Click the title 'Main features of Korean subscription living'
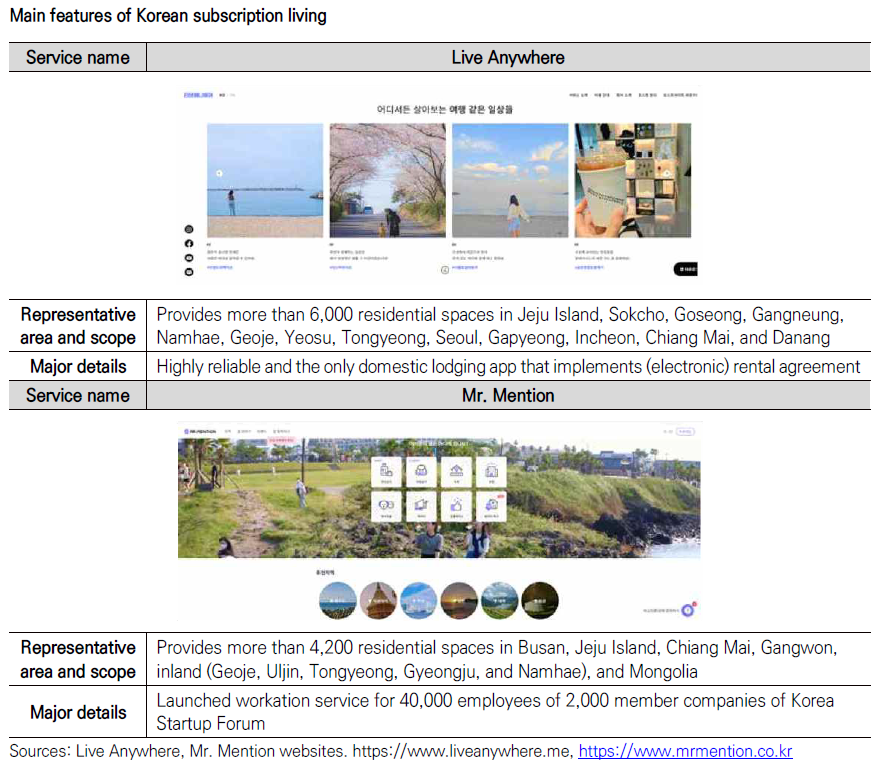Viewport: 879px width, 767px height. [x=168, y=16]
